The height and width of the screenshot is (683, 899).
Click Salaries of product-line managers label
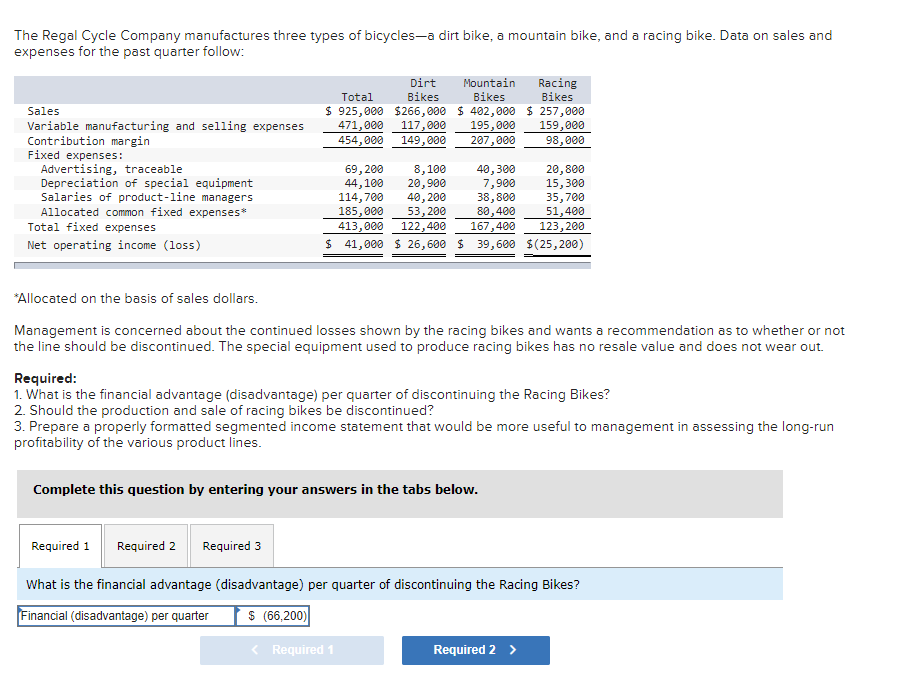coord(147,197)
